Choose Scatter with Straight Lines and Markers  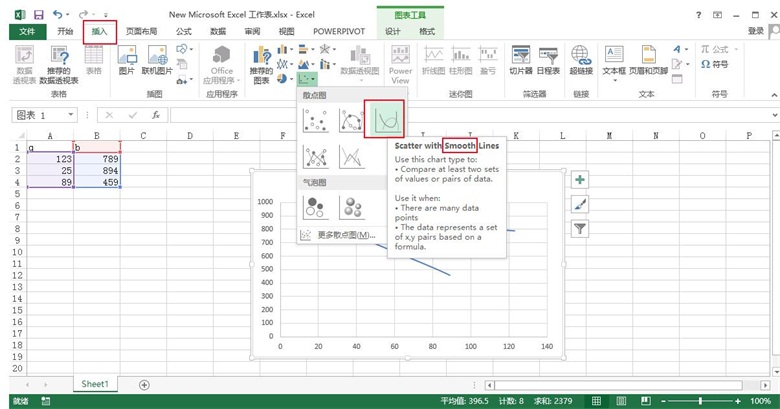315,157
